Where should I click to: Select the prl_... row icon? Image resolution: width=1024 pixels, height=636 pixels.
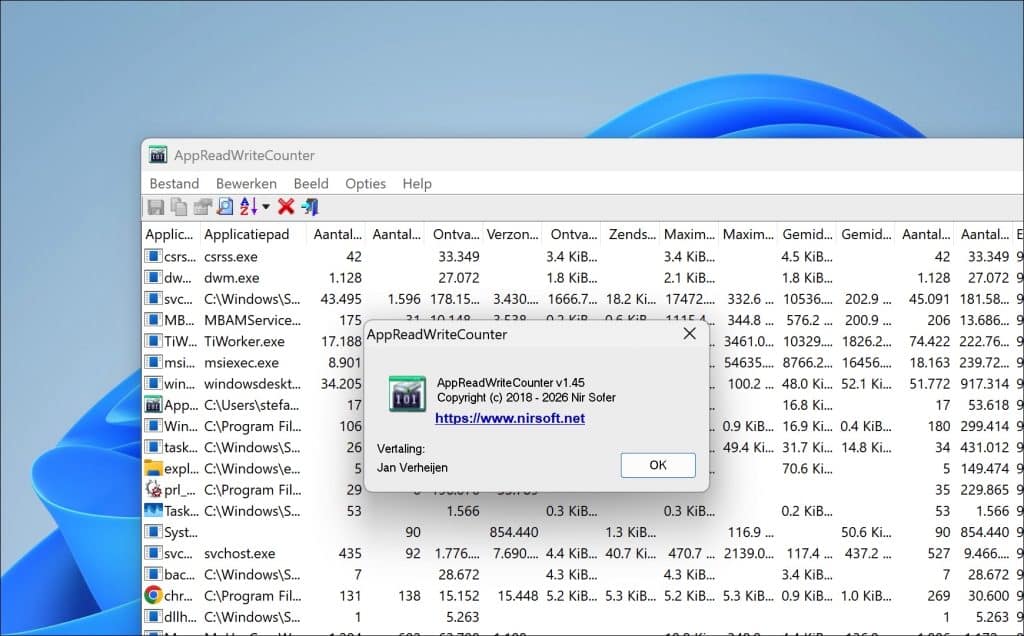coord(153,489)
